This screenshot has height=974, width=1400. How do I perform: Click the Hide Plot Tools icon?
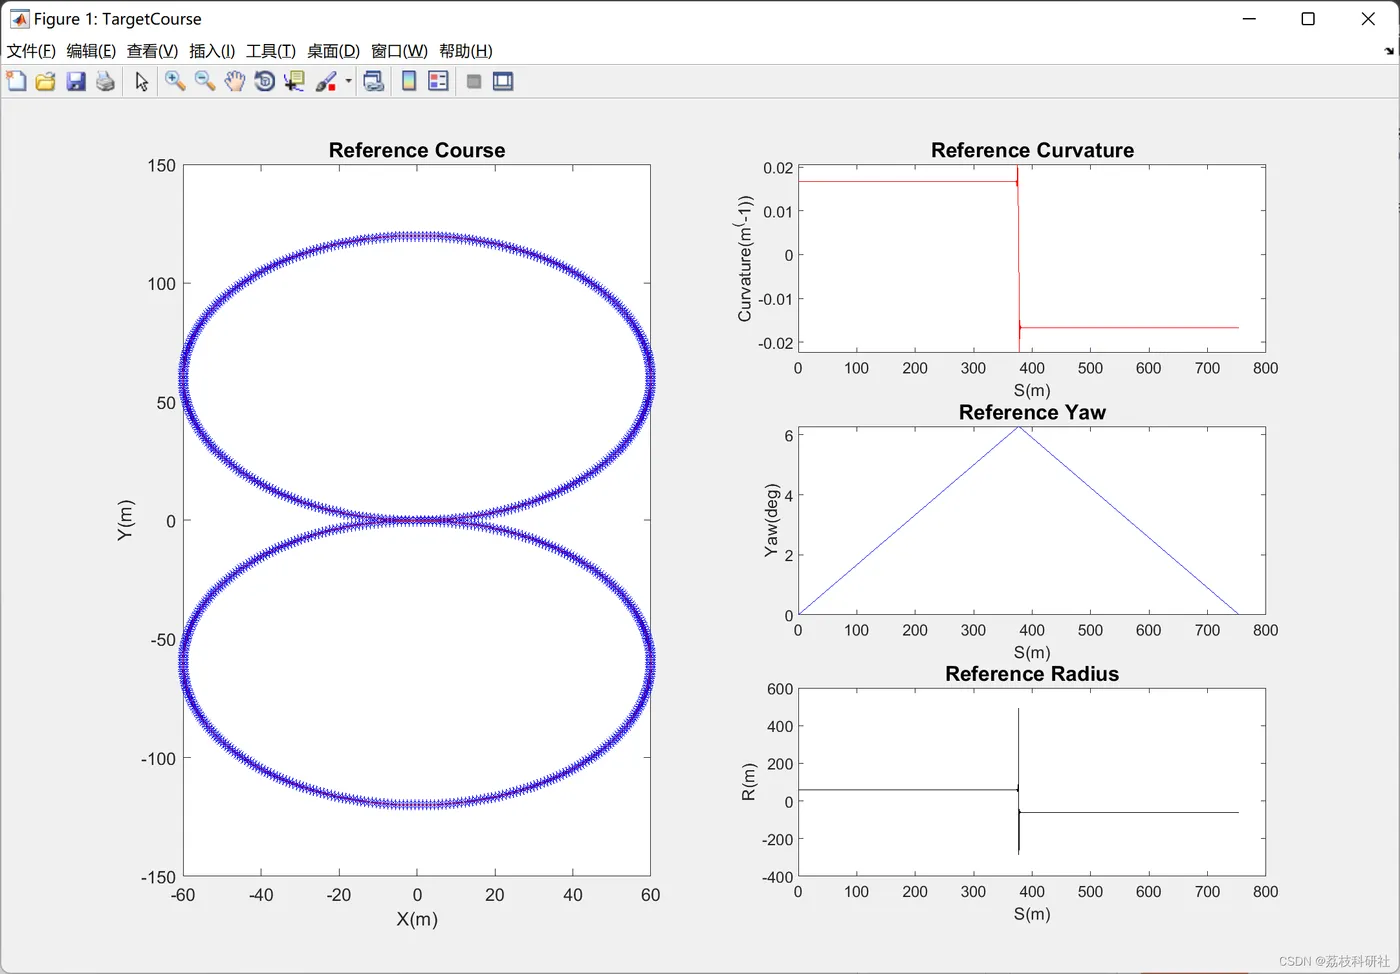(x=474, y=82)
